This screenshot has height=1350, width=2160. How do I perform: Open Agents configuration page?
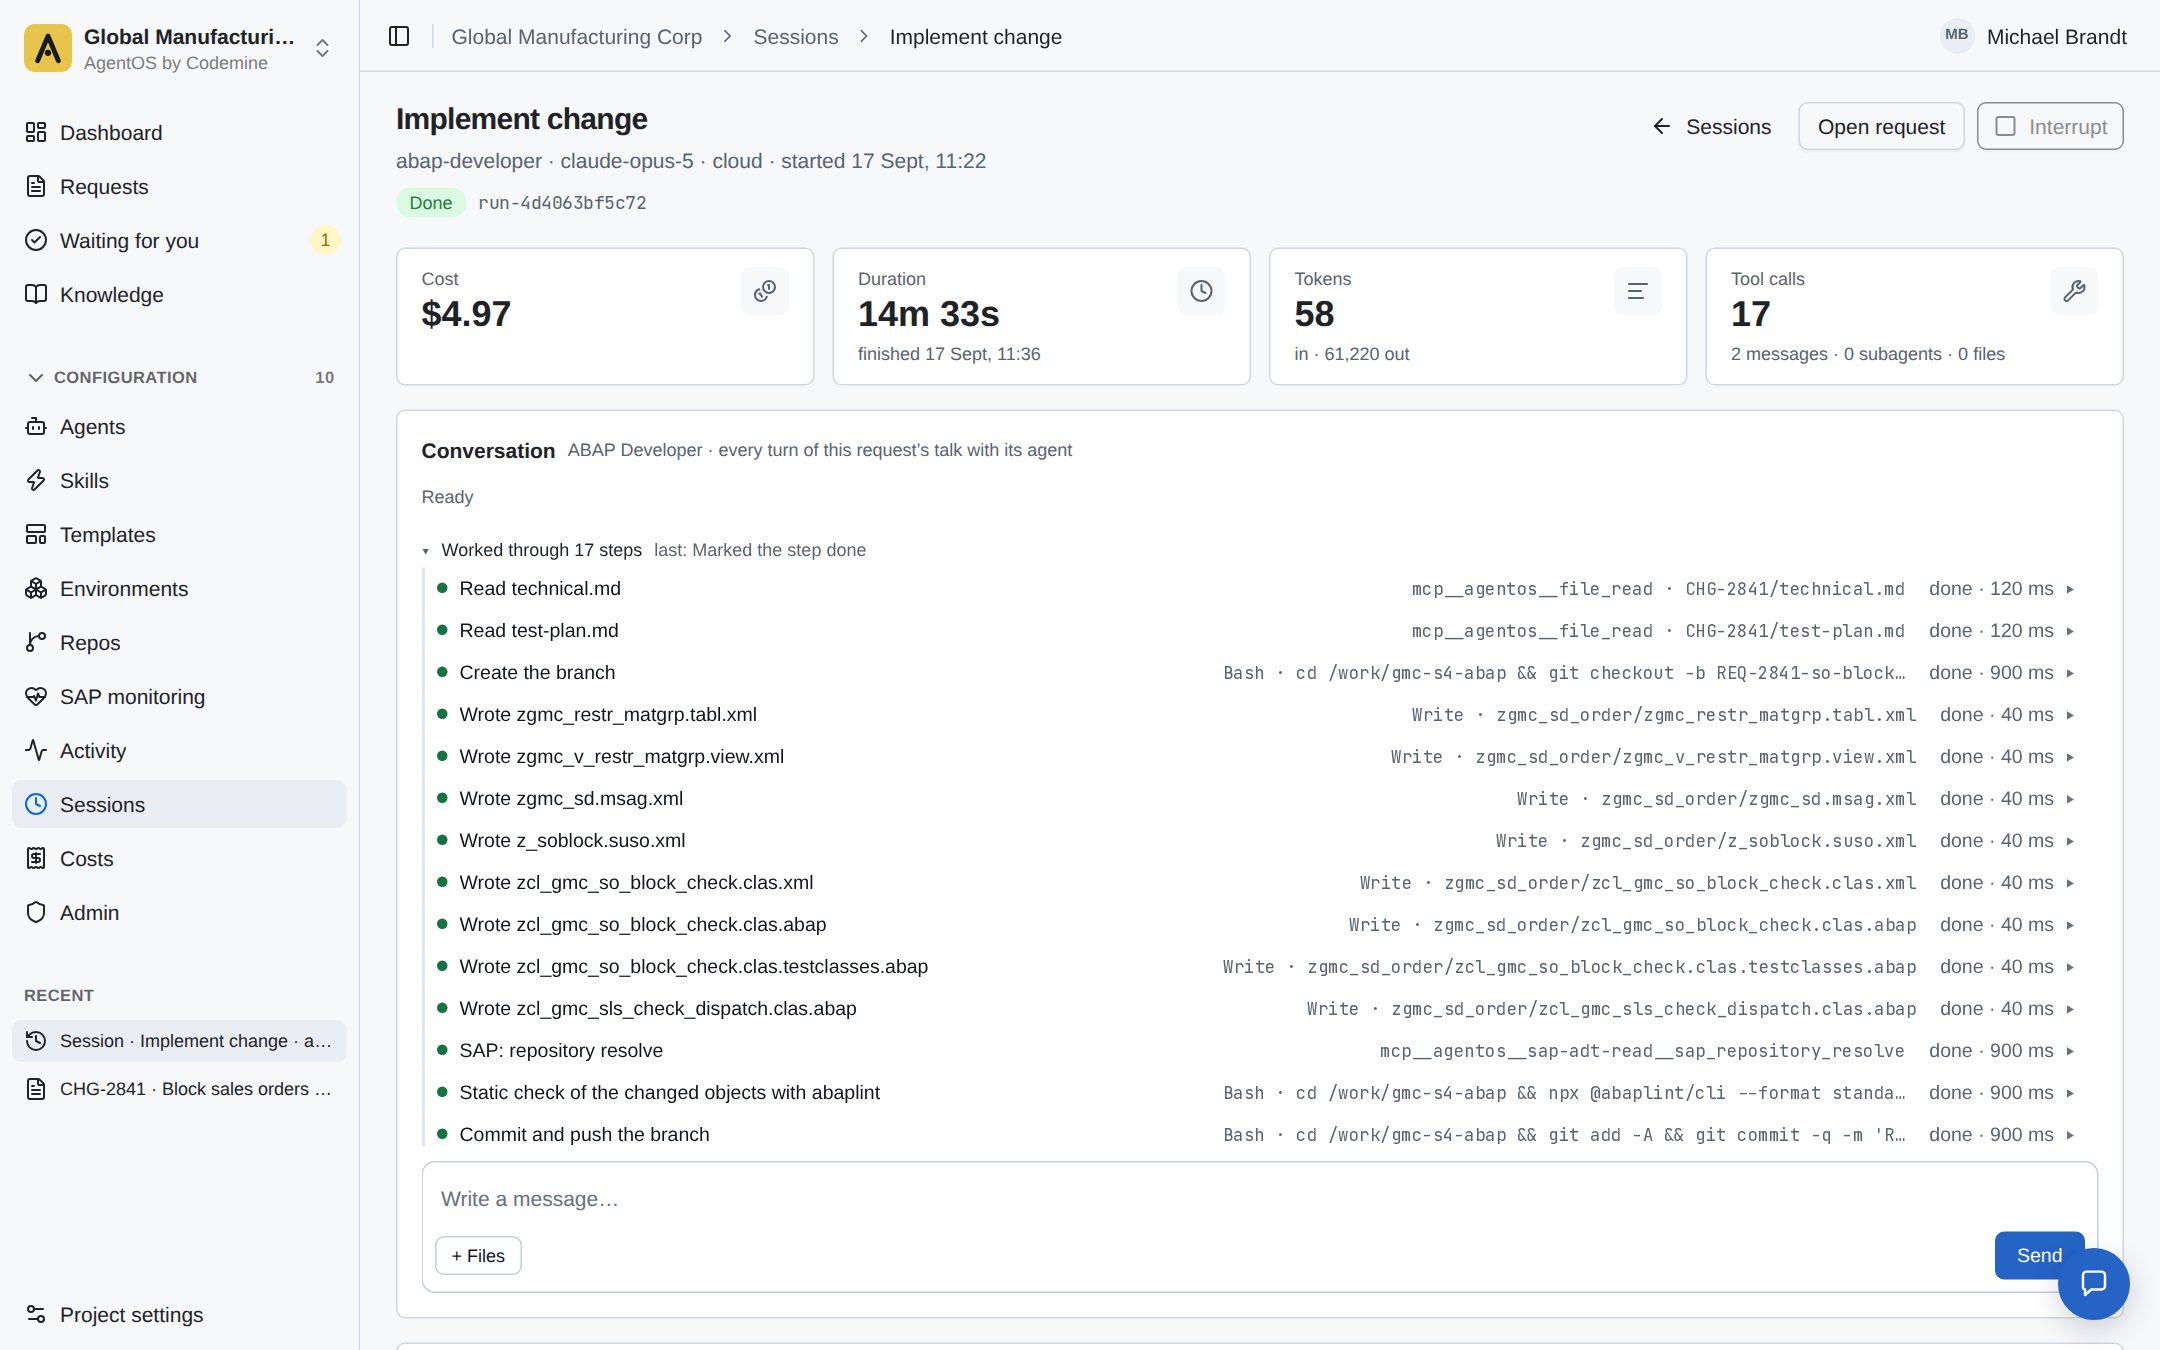pyautogui.click(x=180, y=427)
